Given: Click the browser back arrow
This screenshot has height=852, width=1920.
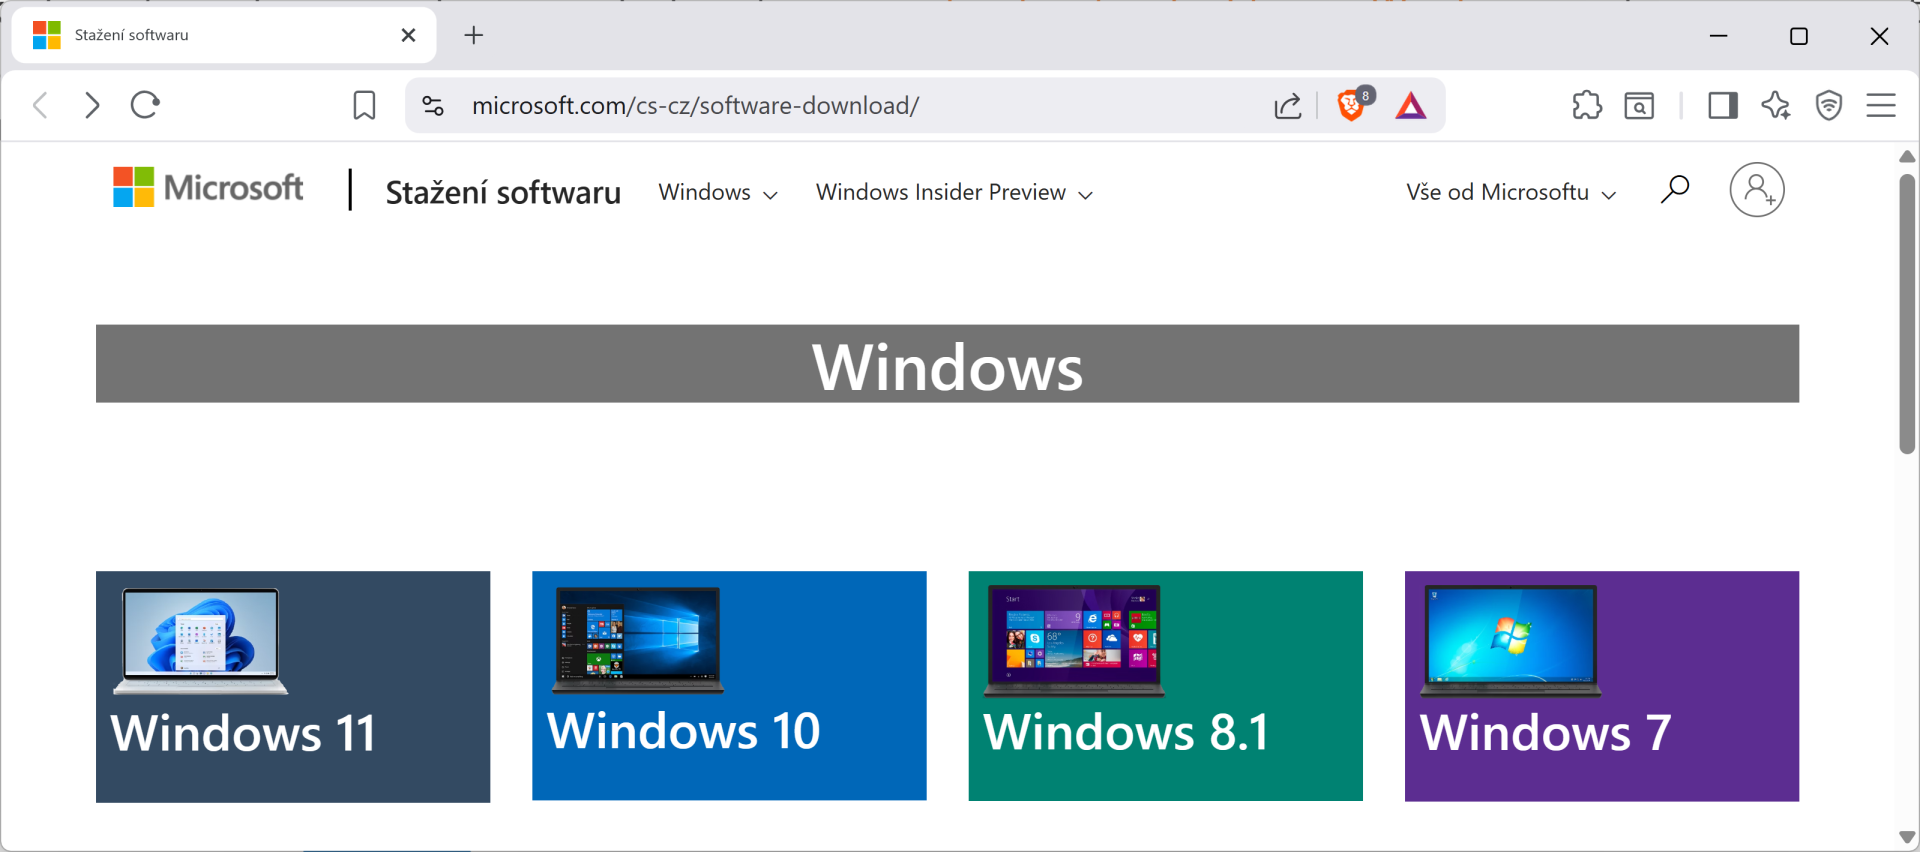Looking at the screenshot, I should click(x=40, y=105).
